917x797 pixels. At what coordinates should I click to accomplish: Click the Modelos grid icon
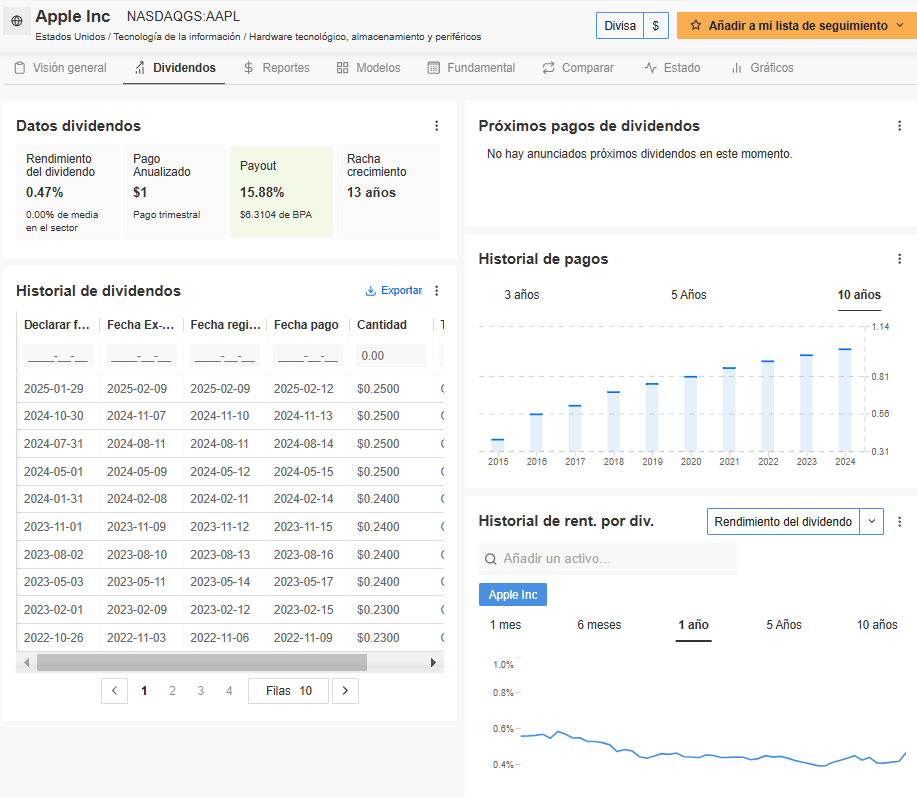[343, 68]
